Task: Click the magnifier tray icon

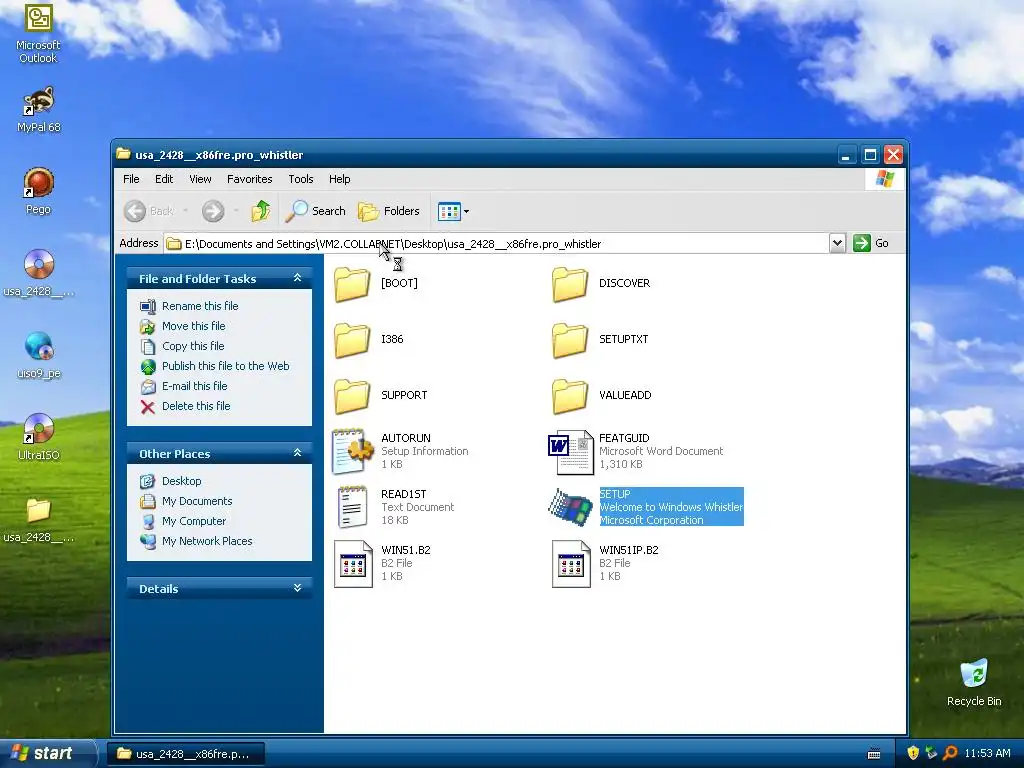Action: tap(950, 754)
